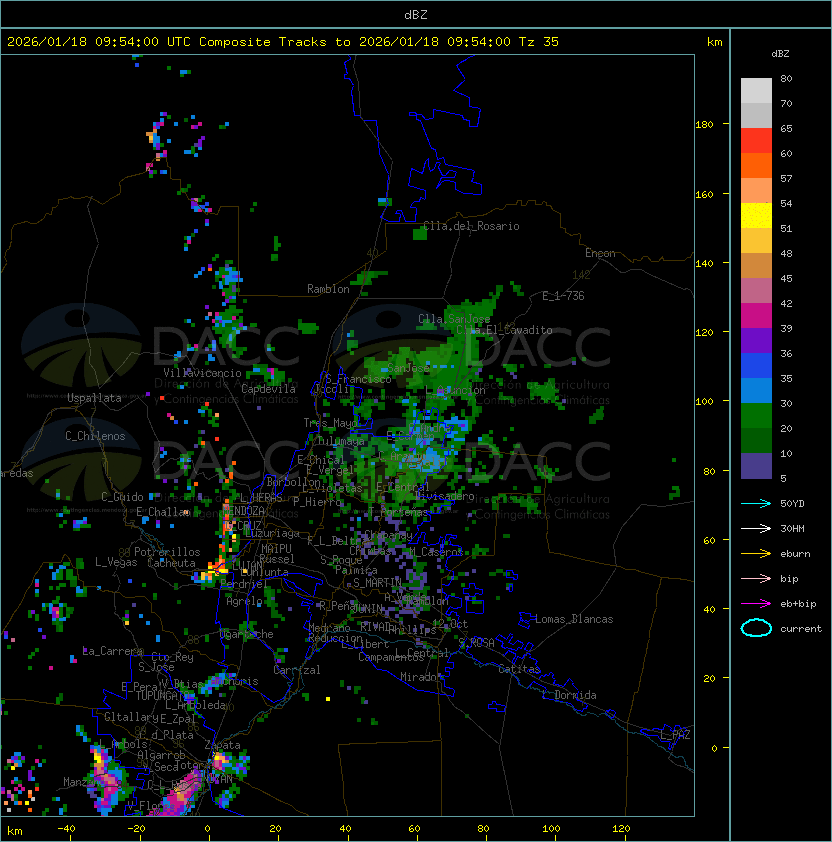Click the Lomas_Blancas label on map

point(574,619)
